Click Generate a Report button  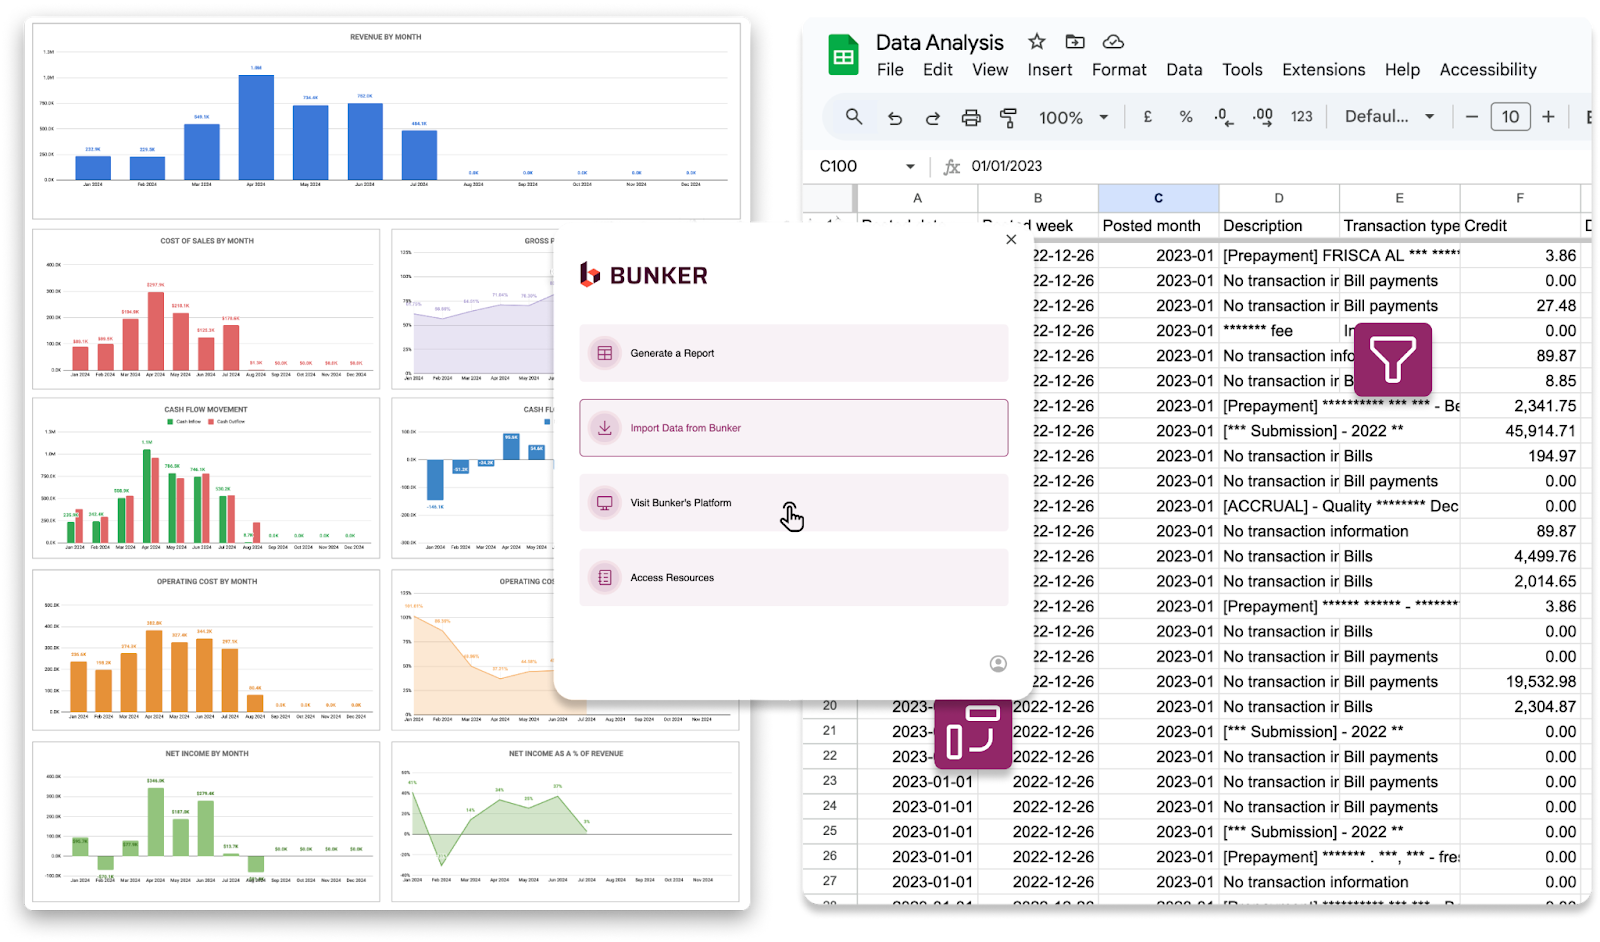[x=794, y=353]
